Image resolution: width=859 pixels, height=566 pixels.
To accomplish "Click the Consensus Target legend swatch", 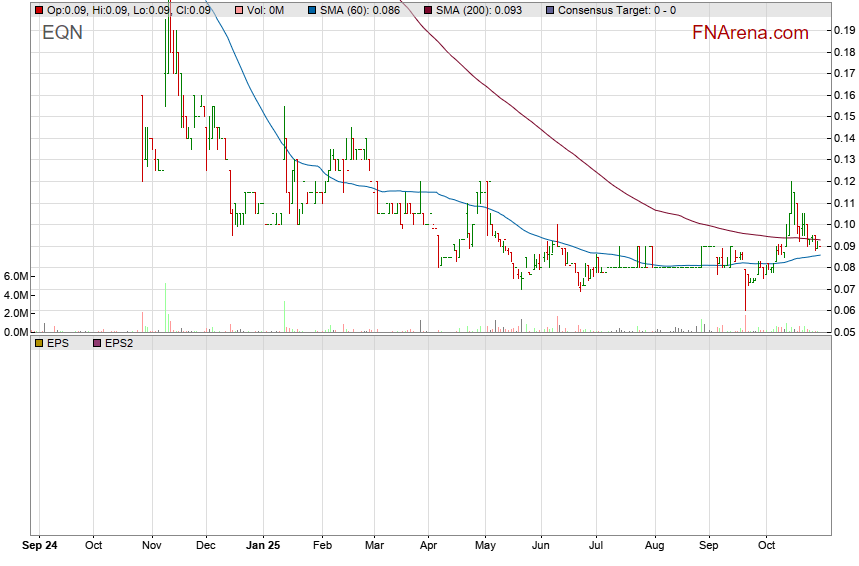I will point(548,10).
